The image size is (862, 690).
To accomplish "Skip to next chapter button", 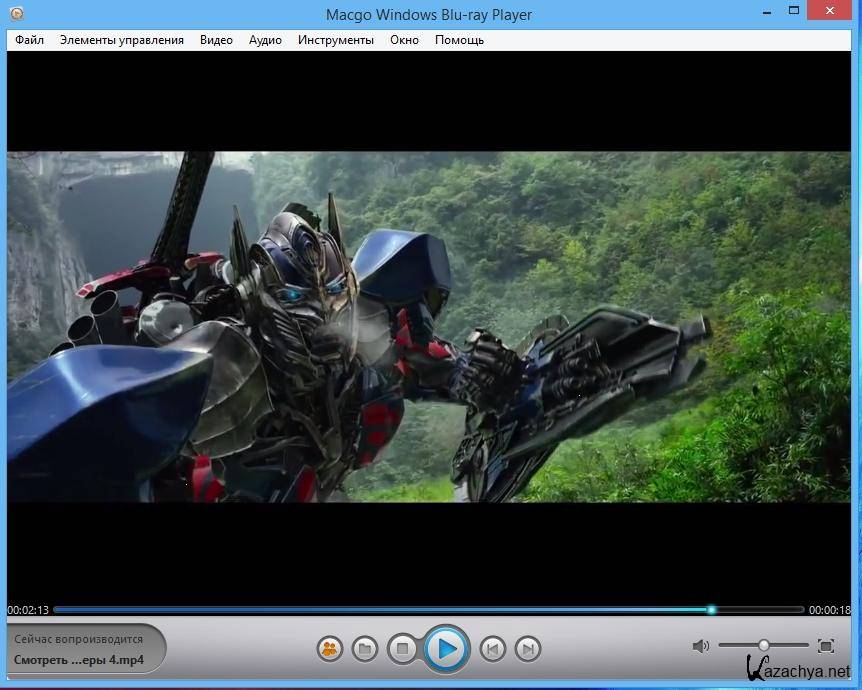I will coord(528,649).
